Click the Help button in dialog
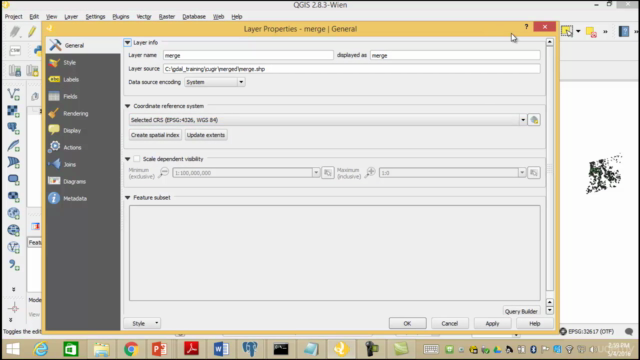640x360 pixels. [x=535, y=323]
